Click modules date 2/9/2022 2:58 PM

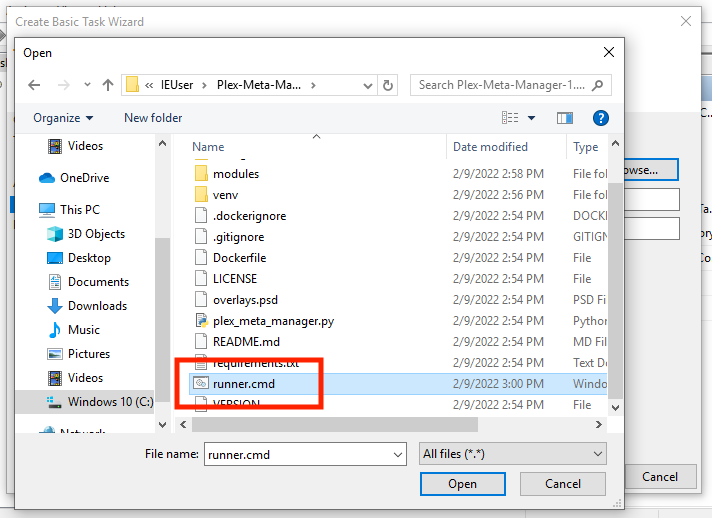point(498,174)
